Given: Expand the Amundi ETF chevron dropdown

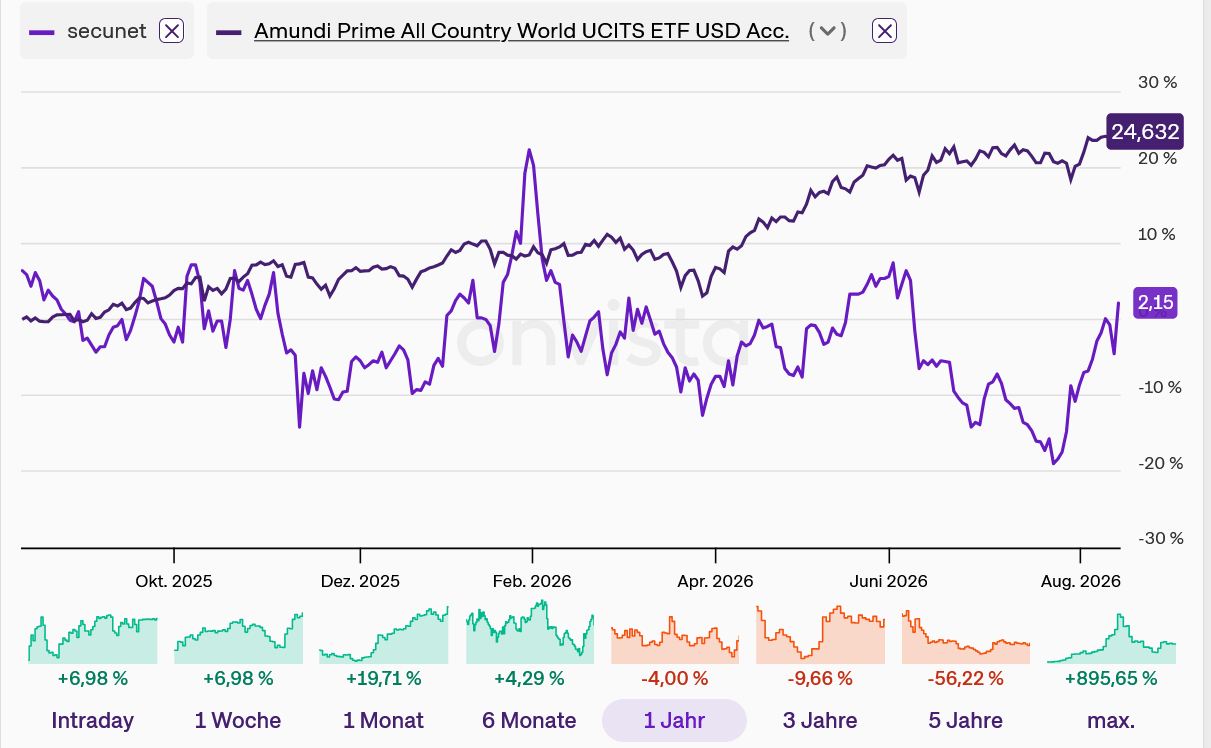Looking at the screenshot, I should click(x=827, y=31).
